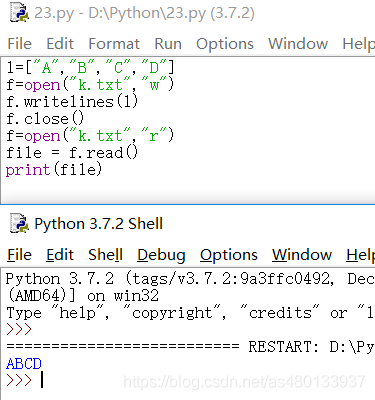
Task: Click the Python file icon beside 23.py title
Action: pos(20,13)
